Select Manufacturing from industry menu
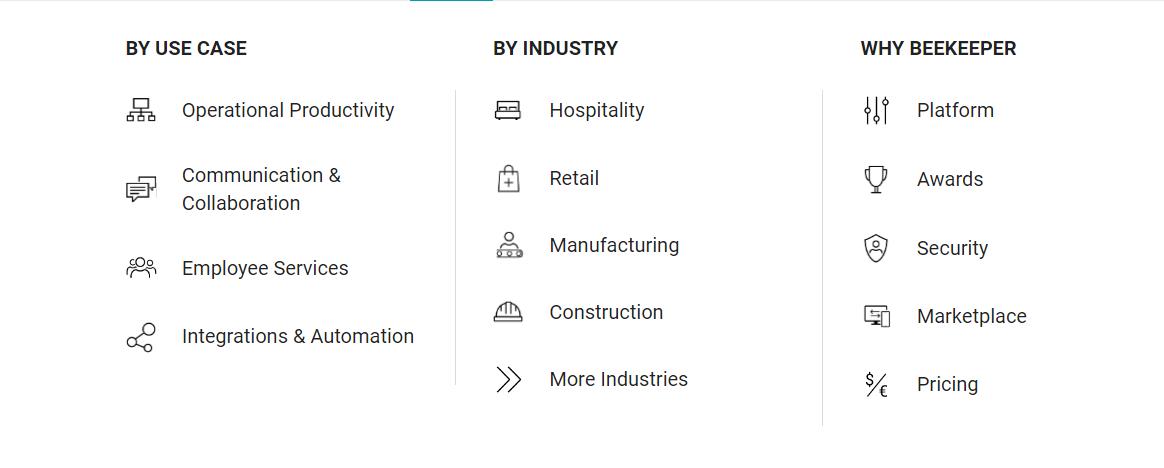This screenshot has height=468, width=1164. 614,245
